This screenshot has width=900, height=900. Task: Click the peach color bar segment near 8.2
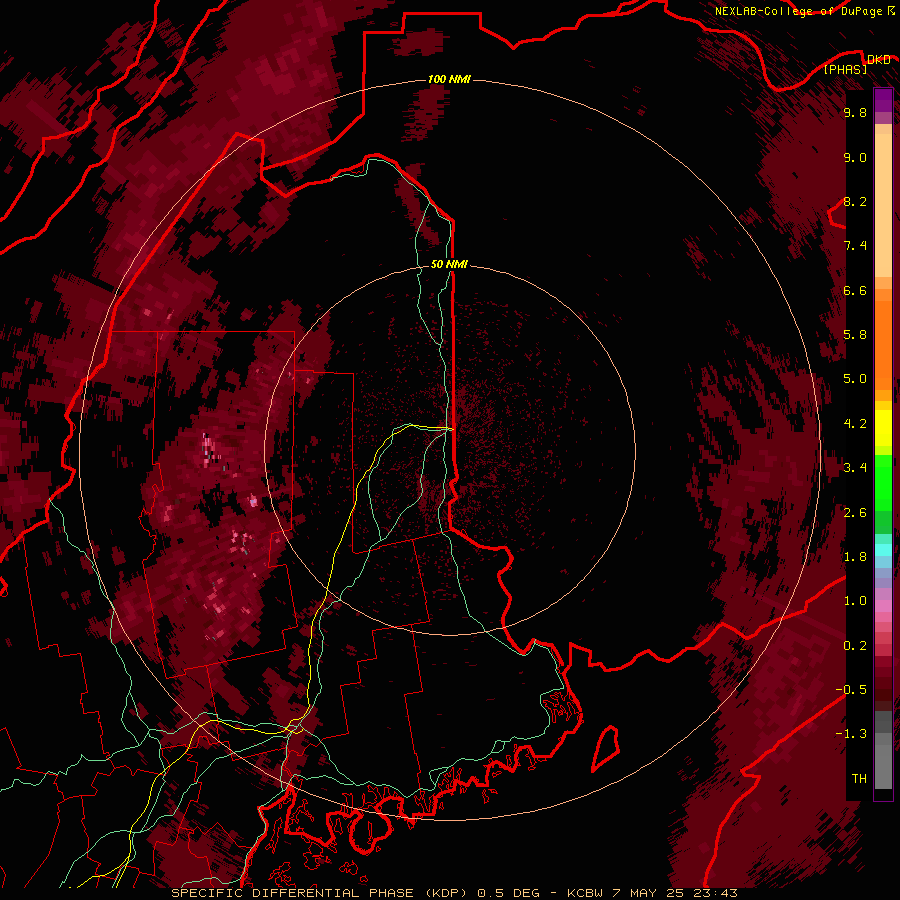pyautogui.click(x=883, y=205)
